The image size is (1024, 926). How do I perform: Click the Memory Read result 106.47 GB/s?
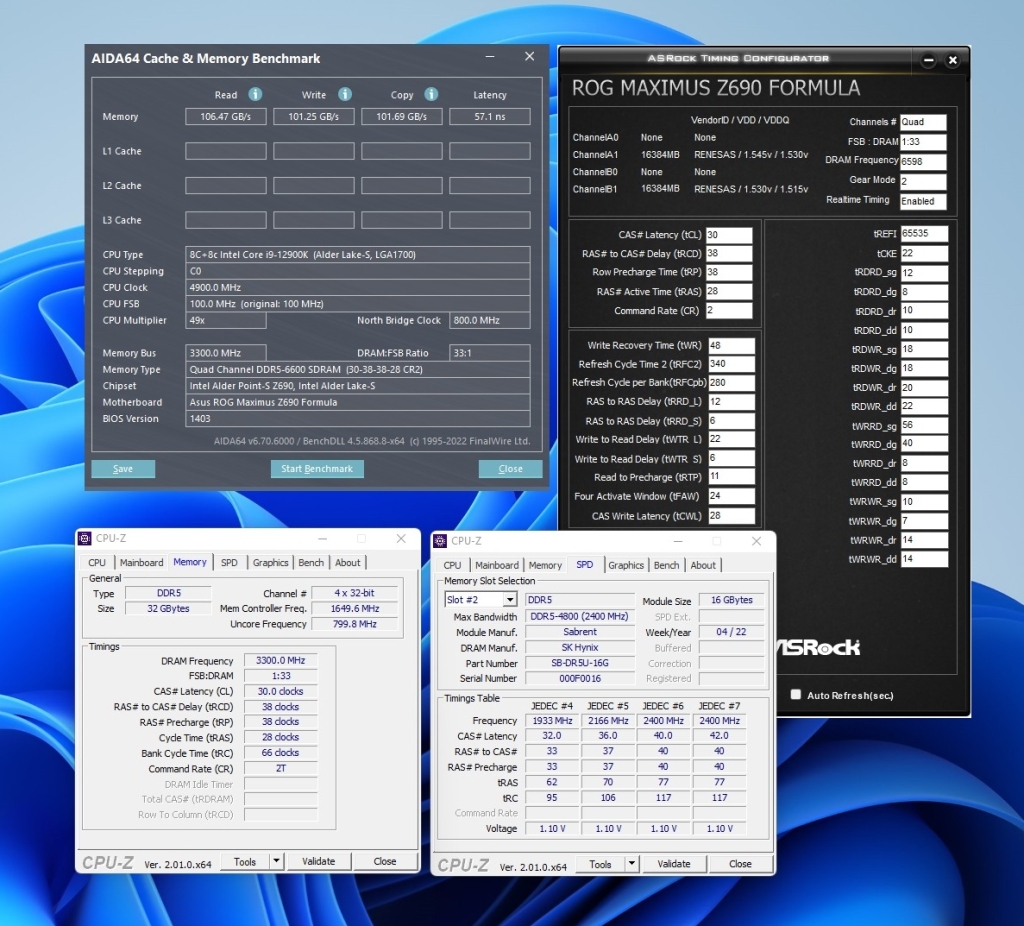coord(225,116)
